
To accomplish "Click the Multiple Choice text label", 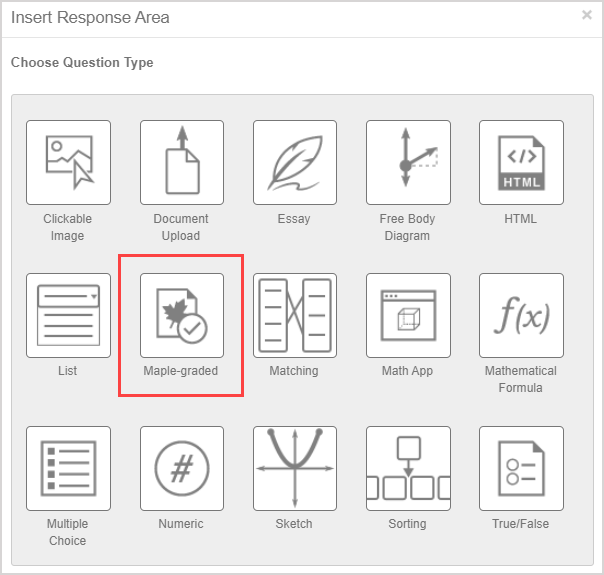I will tap(67, 532).
